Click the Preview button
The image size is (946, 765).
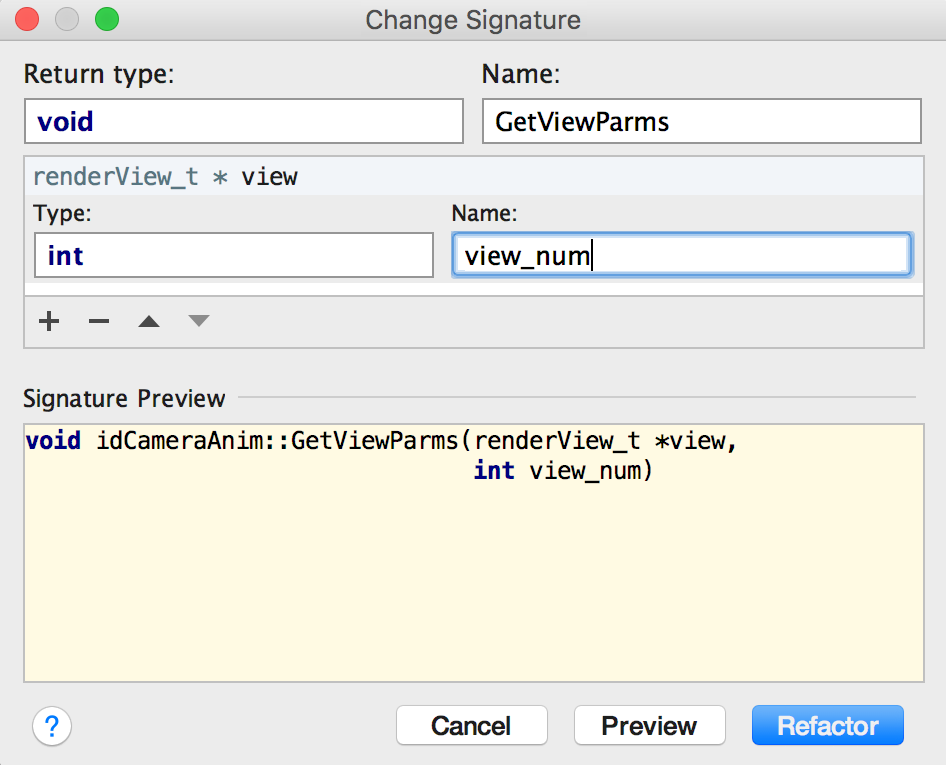point(650,725)
